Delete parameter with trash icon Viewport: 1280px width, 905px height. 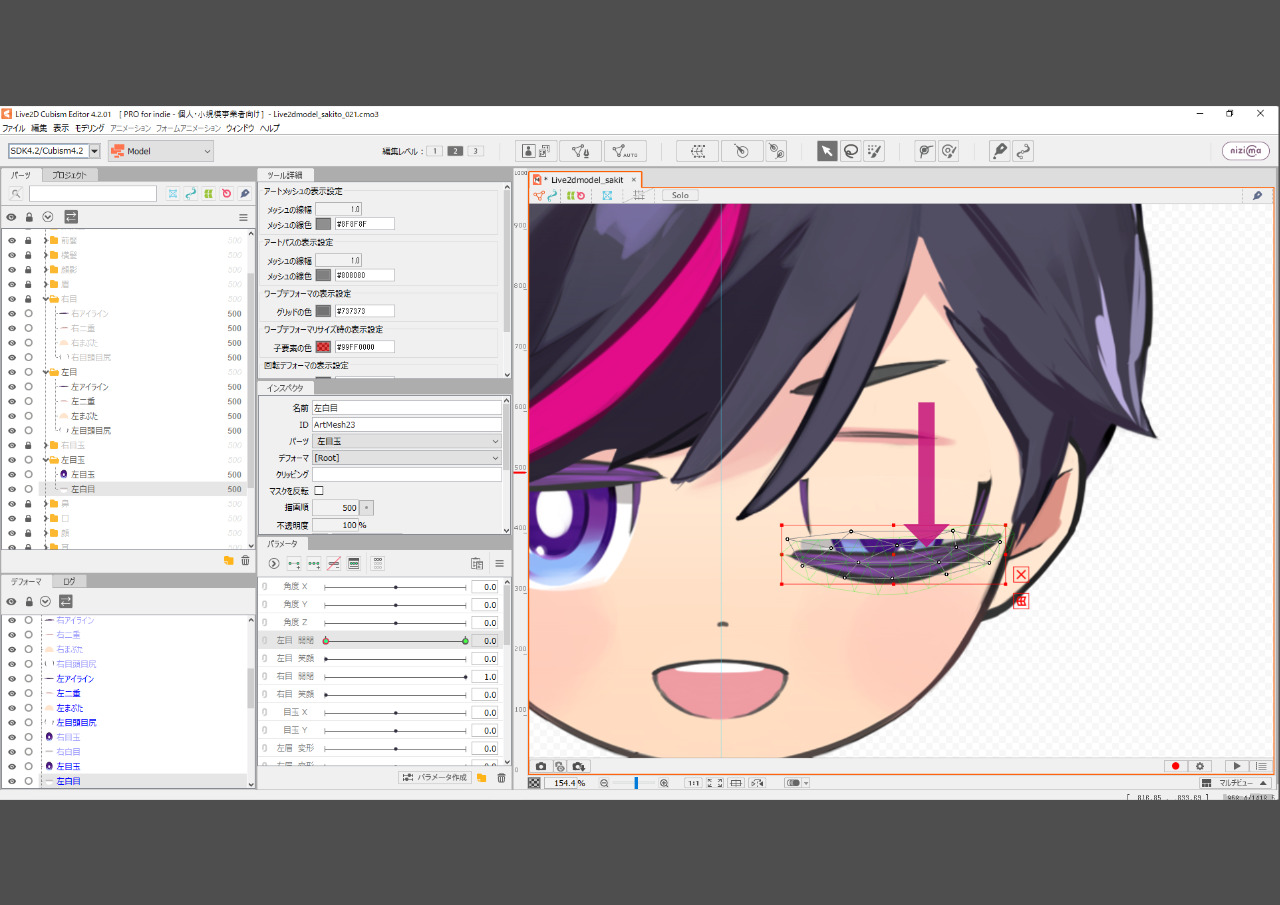click(x=501, y=777)
